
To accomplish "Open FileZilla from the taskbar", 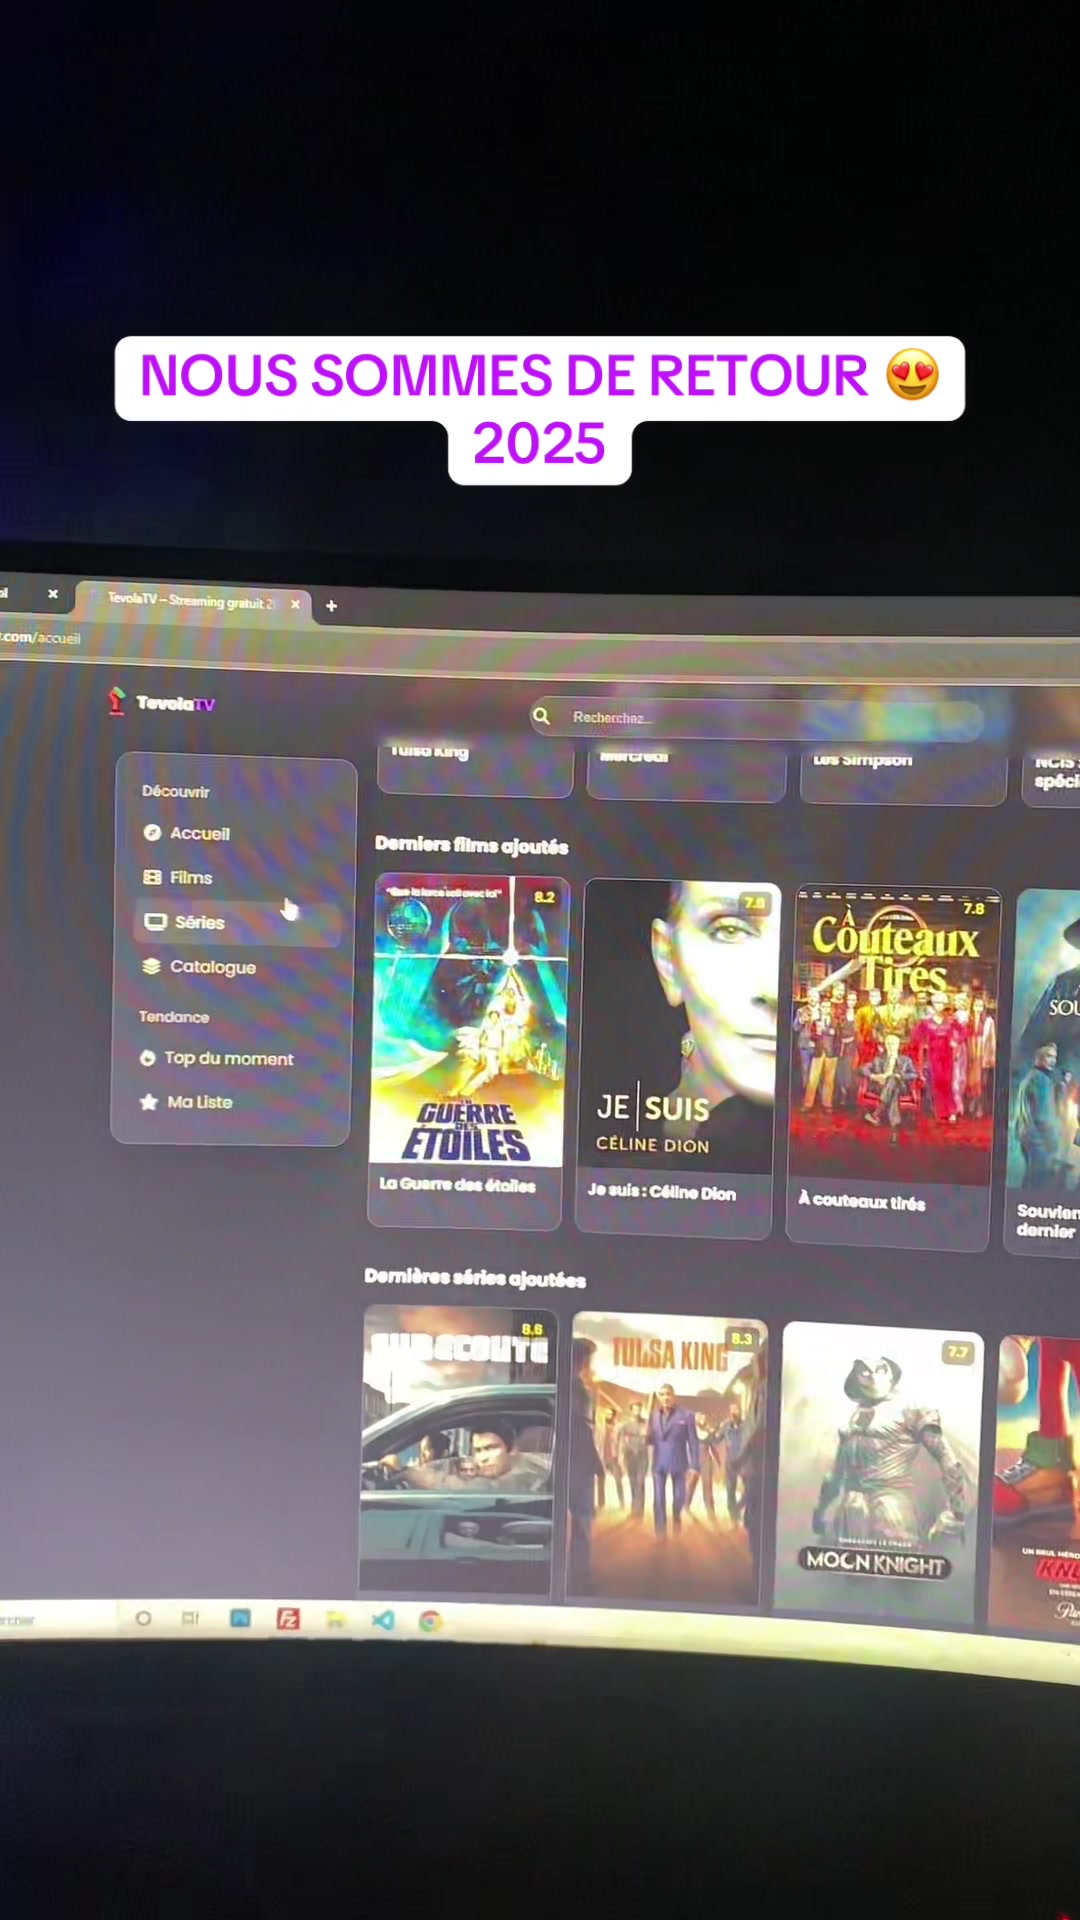I will coord(288,1618).
